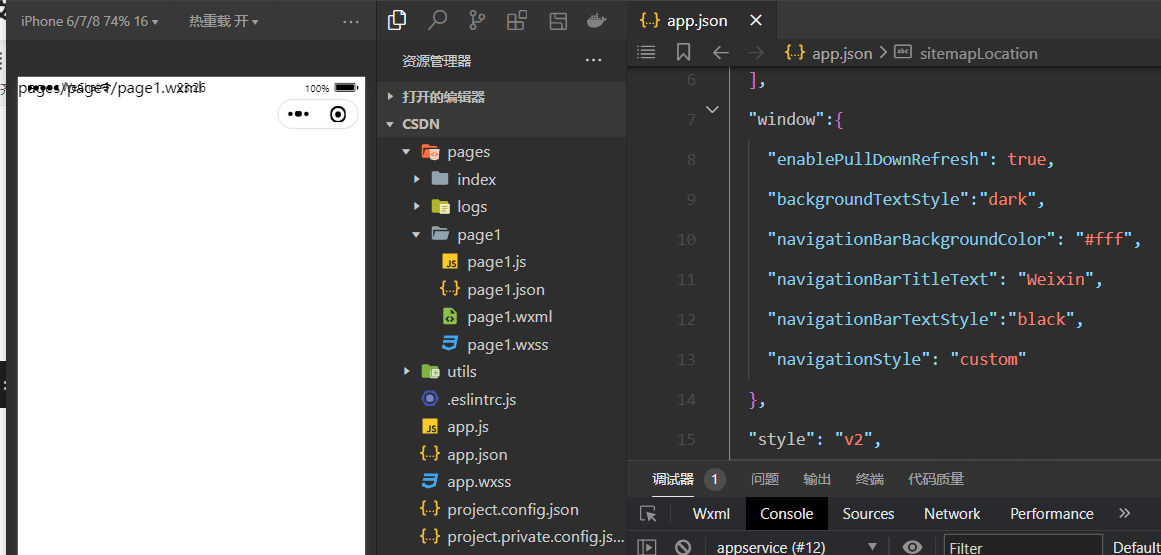
Task: Open the Wxml devtools tab
Action: (711, 514)
